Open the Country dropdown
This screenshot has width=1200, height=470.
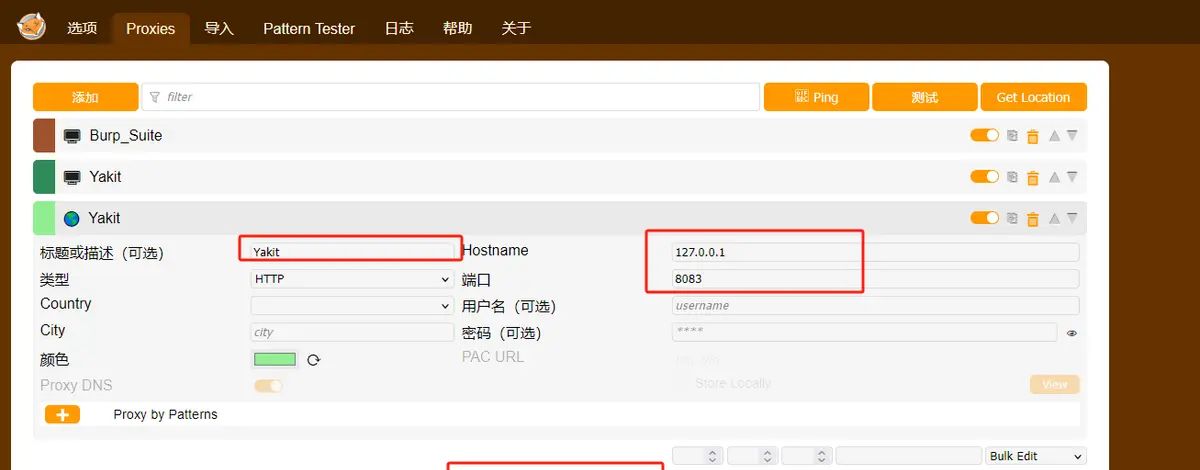coord(351,306)
